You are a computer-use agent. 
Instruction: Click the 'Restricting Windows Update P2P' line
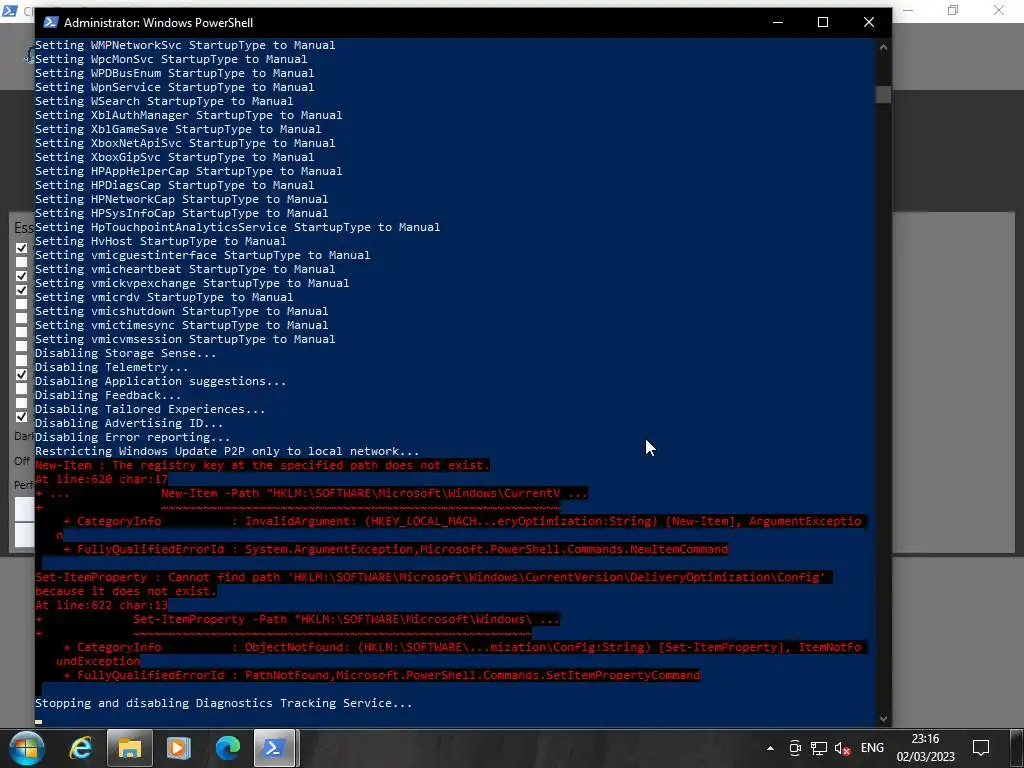click(x=227, y=451)
